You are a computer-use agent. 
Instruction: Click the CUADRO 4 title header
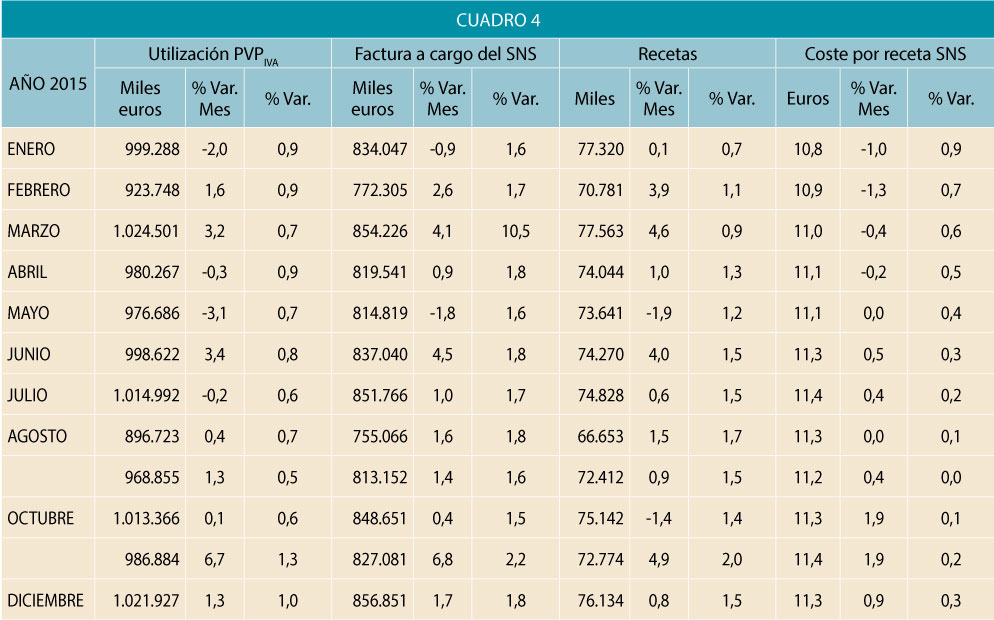[x=497, y=20]
